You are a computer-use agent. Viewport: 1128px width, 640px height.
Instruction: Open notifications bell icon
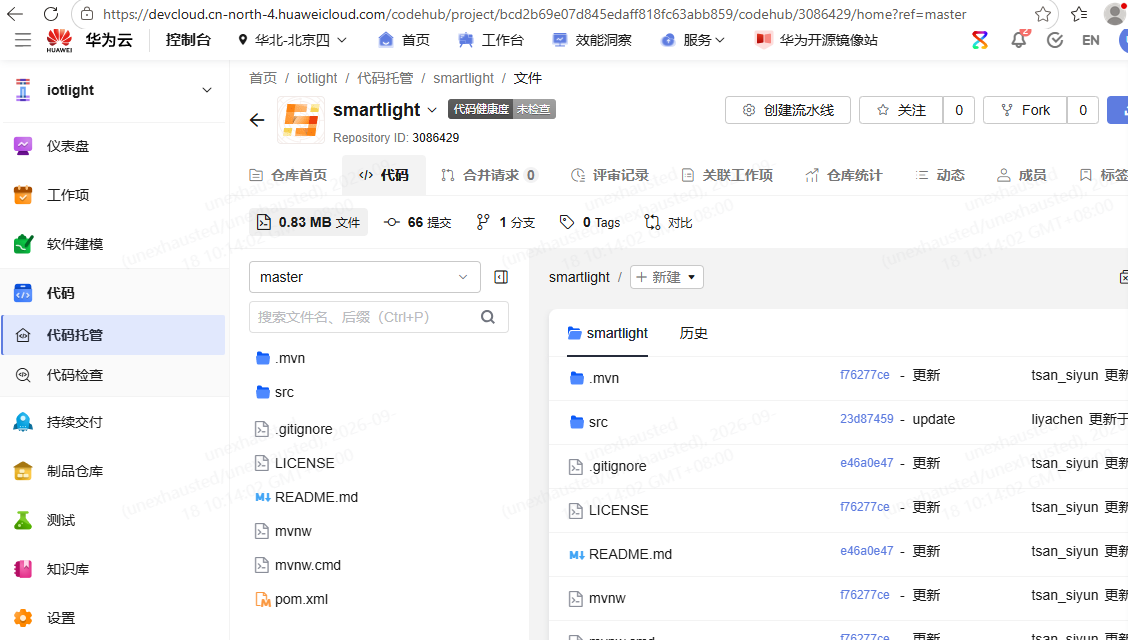coord(1019,40)
